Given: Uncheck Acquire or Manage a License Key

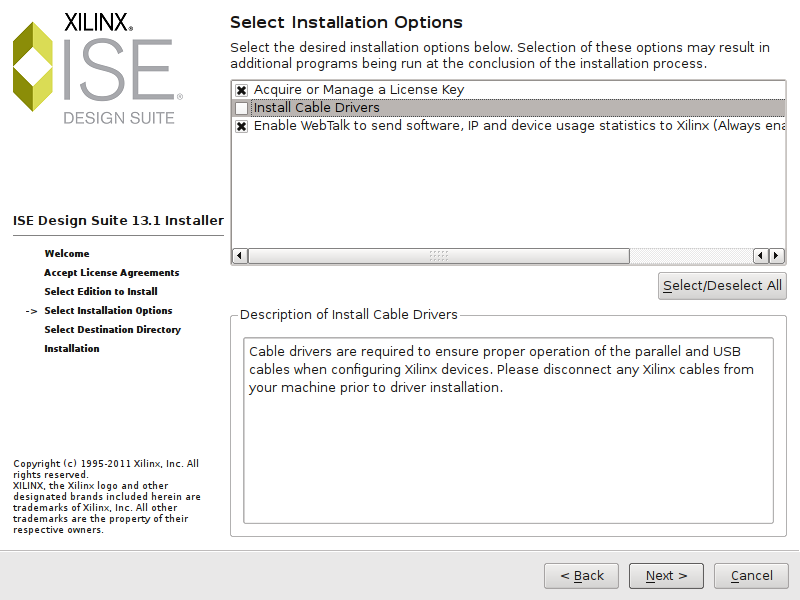Looking at the screenshot, I should [x=241, y=90].
